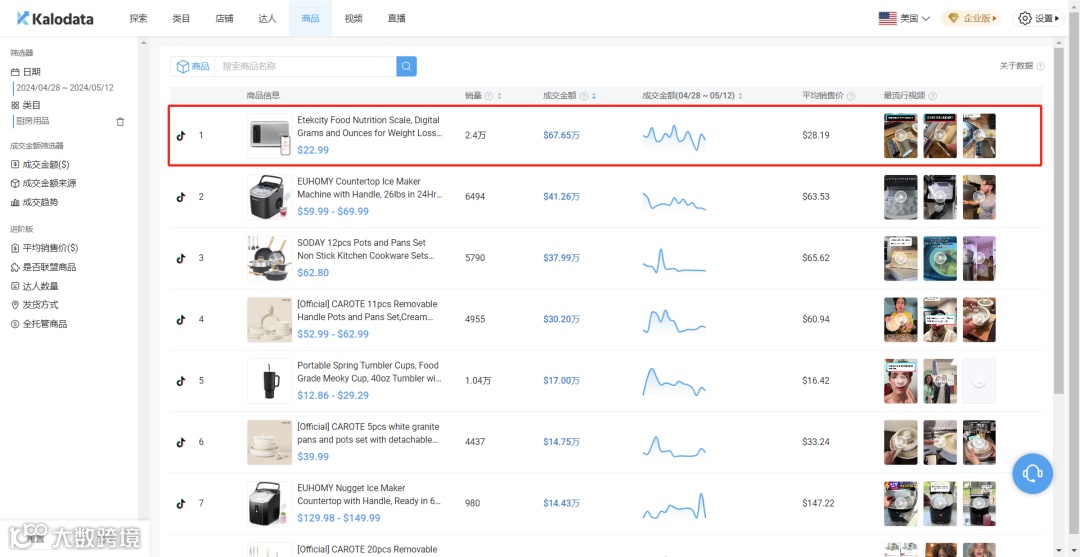Expand the 美国 country dropdown
Image resolution: width=1080 pixels, height=557 pixels.
pyautogui.click(x=904, y=19)
